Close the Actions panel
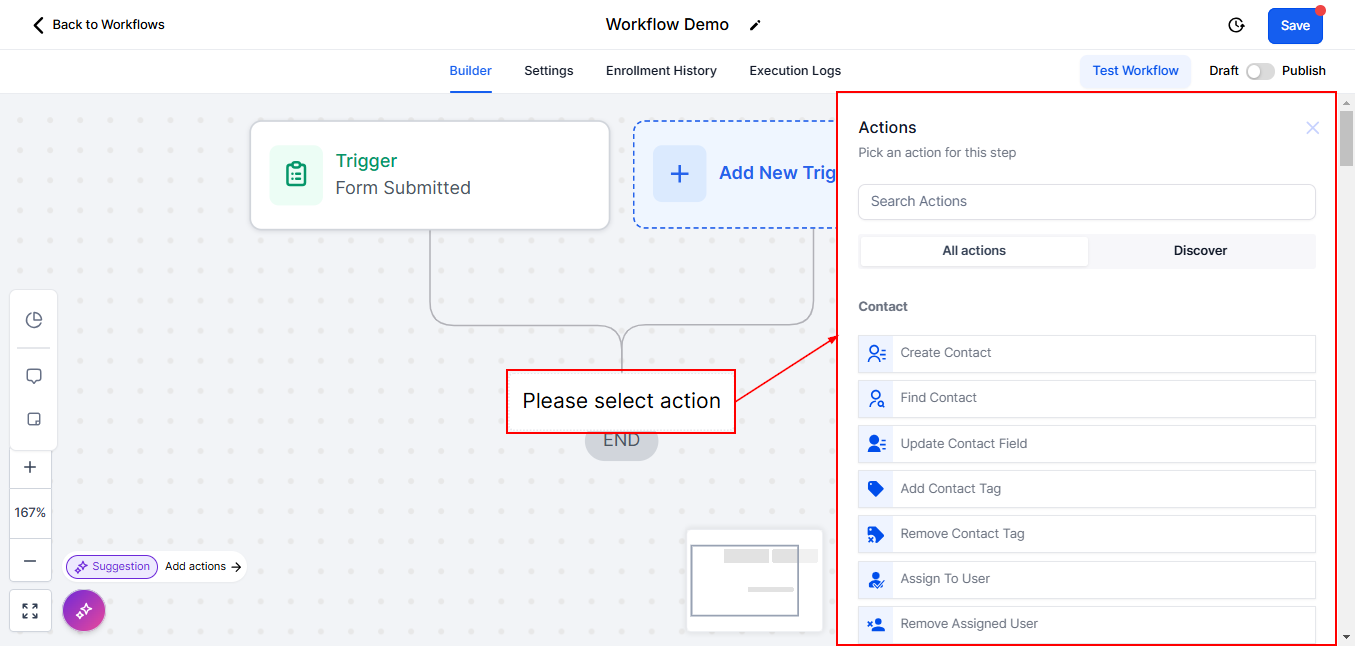The width and height of the screenshot is (1355, 646). pyautogui.click(x=1312, y=128)
